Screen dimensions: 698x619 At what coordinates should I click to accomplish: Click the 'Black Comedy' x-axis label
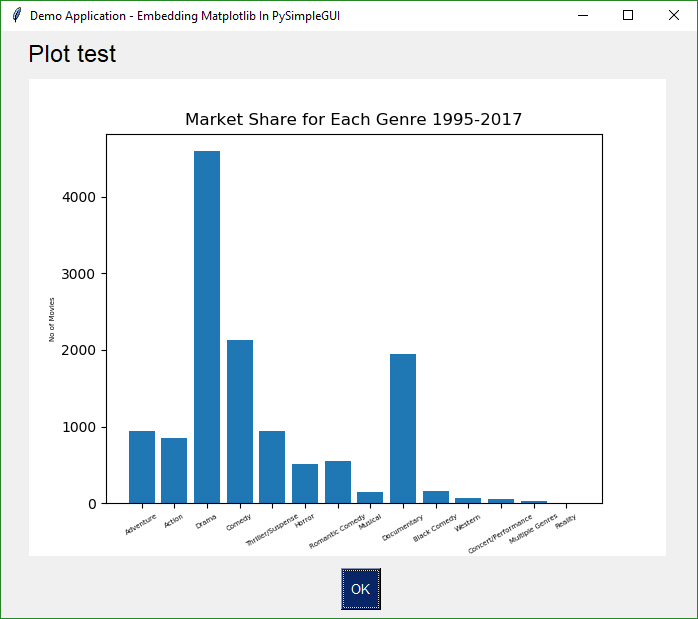(x=435, y=528)
